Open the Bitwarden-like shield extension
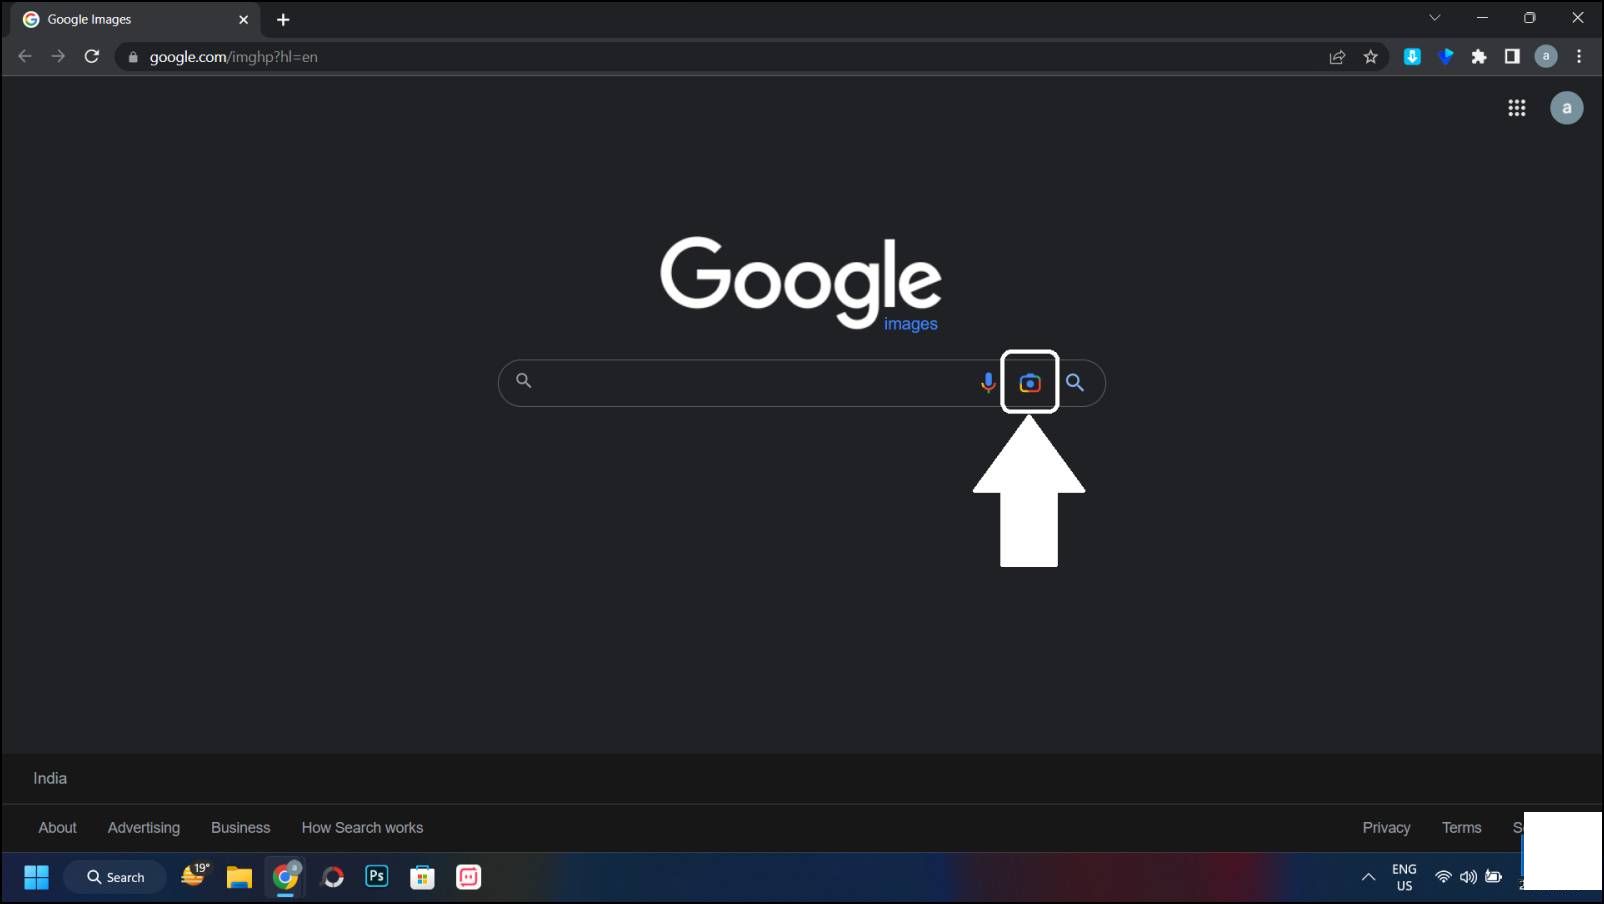The width and height of the screenshot is (1604, 904). [1446, 57]
